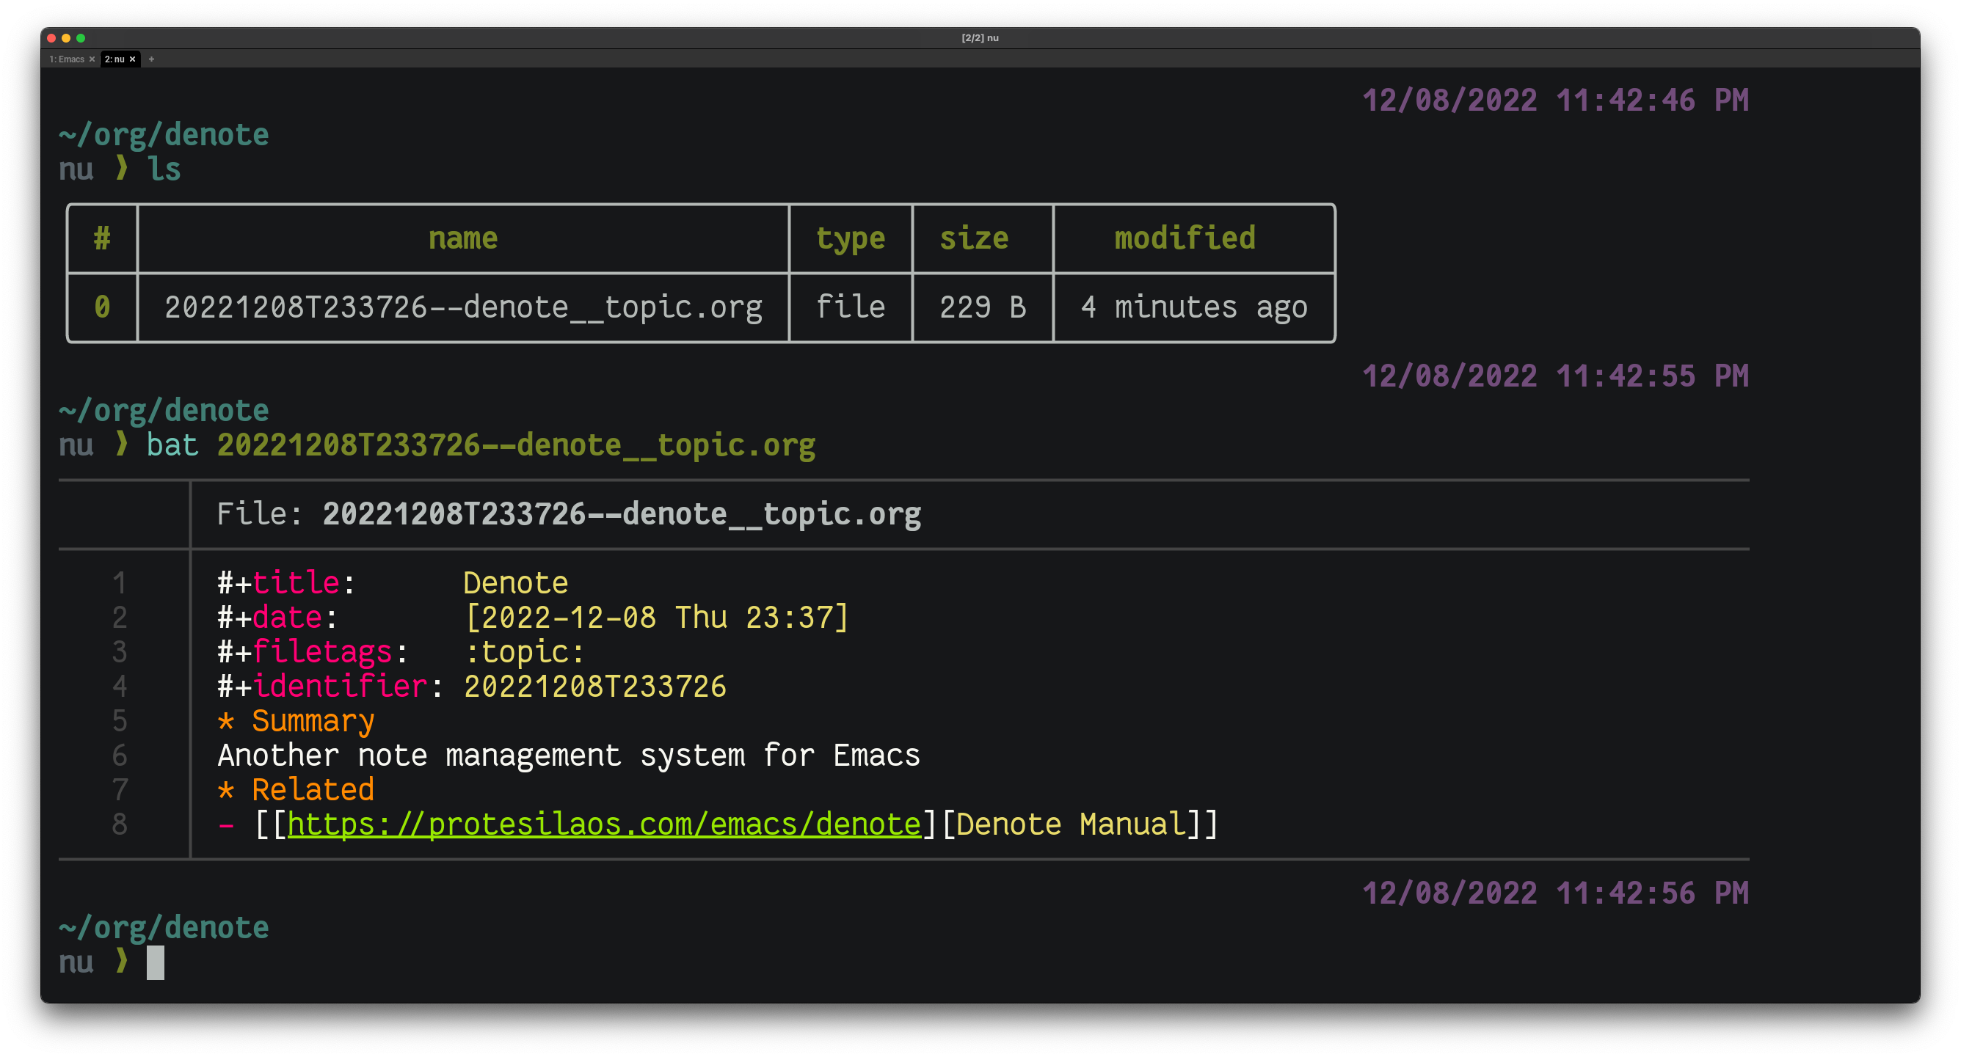This screenshot has width=1961, height=1057.
Task: Click the filename argument after bat
Action: (x=516, y=445)
